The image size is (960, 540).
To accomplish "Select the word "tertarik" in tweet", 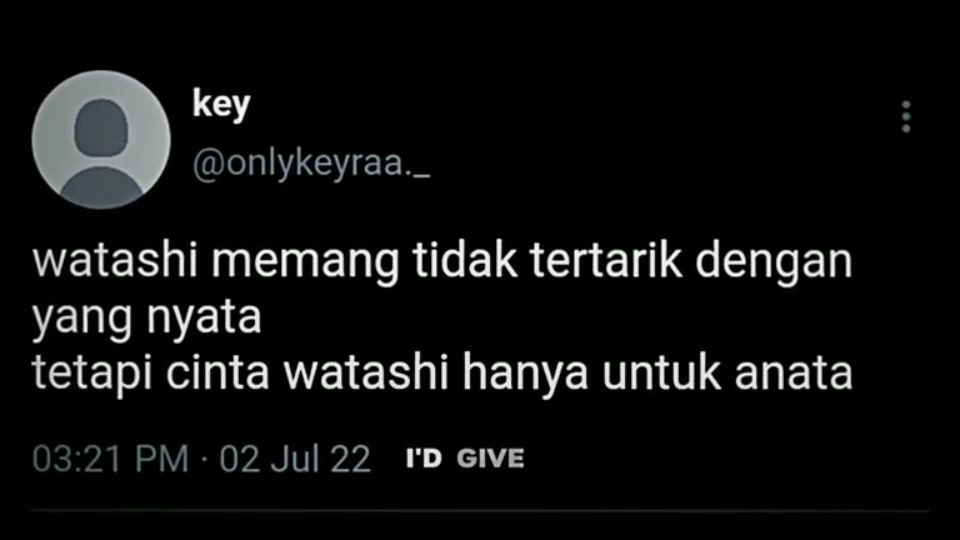I will tap(606, 261).
